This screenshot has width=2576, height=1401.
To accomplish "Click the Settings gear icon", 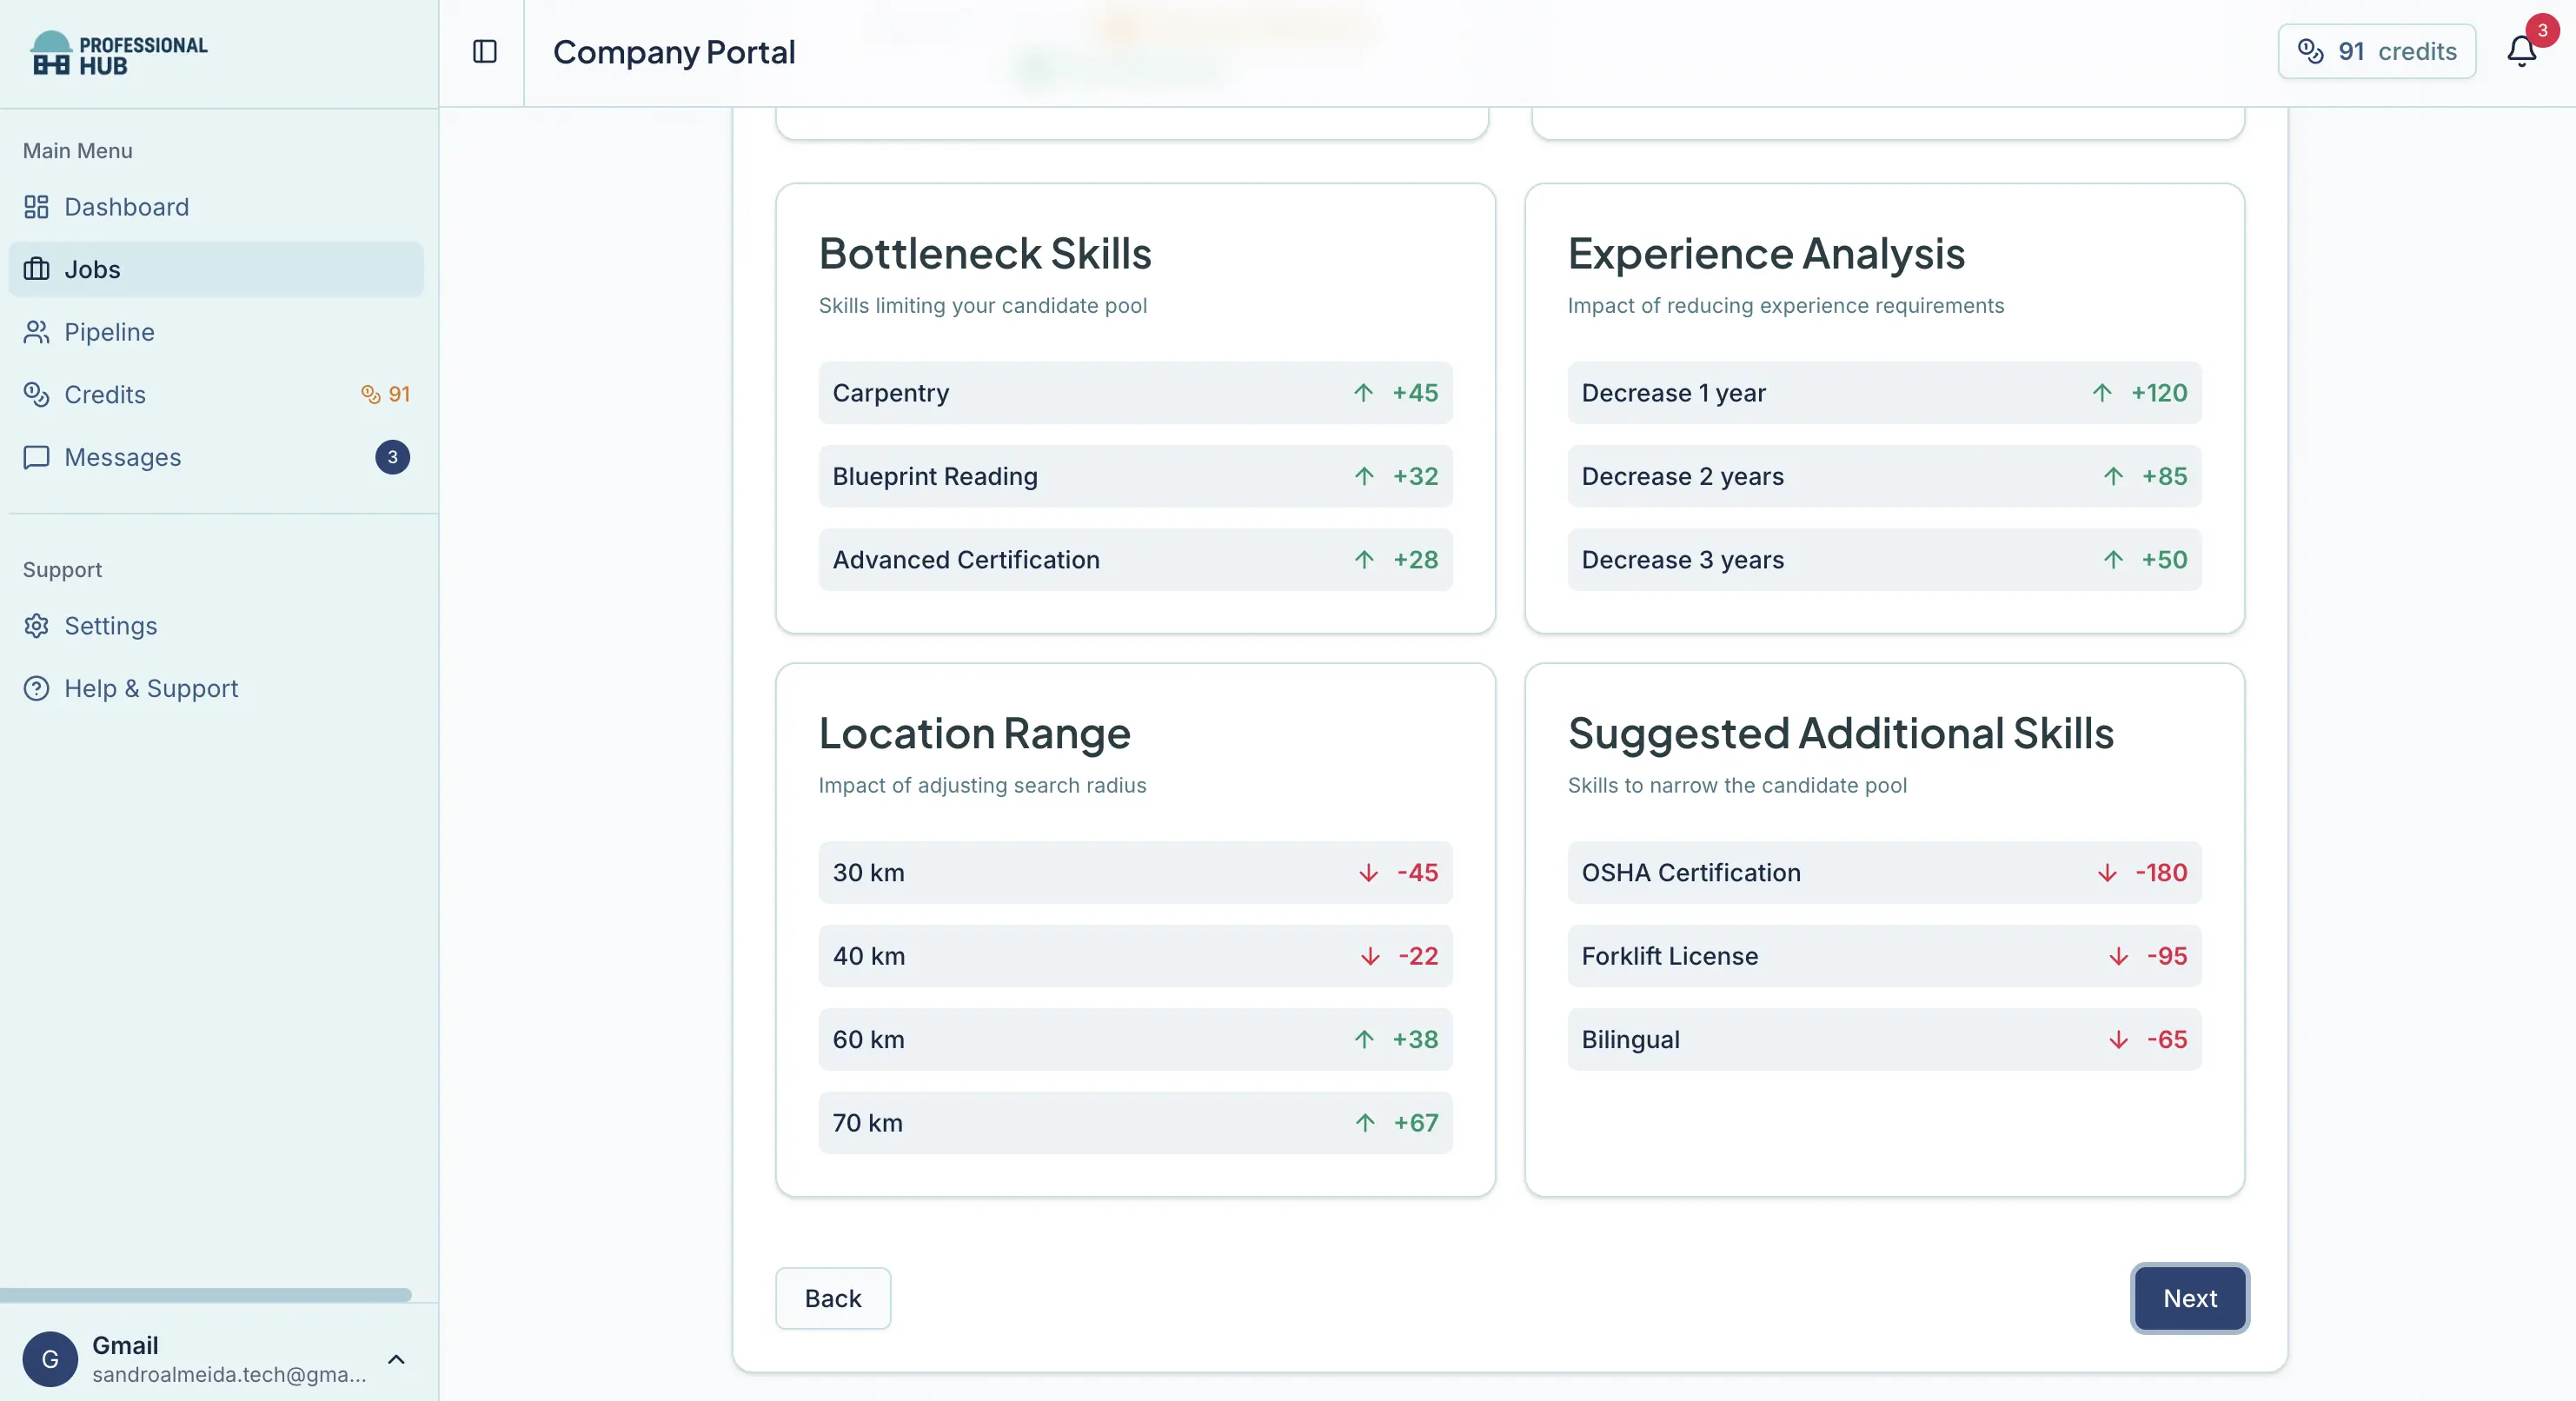I will [x=36, y=626].
